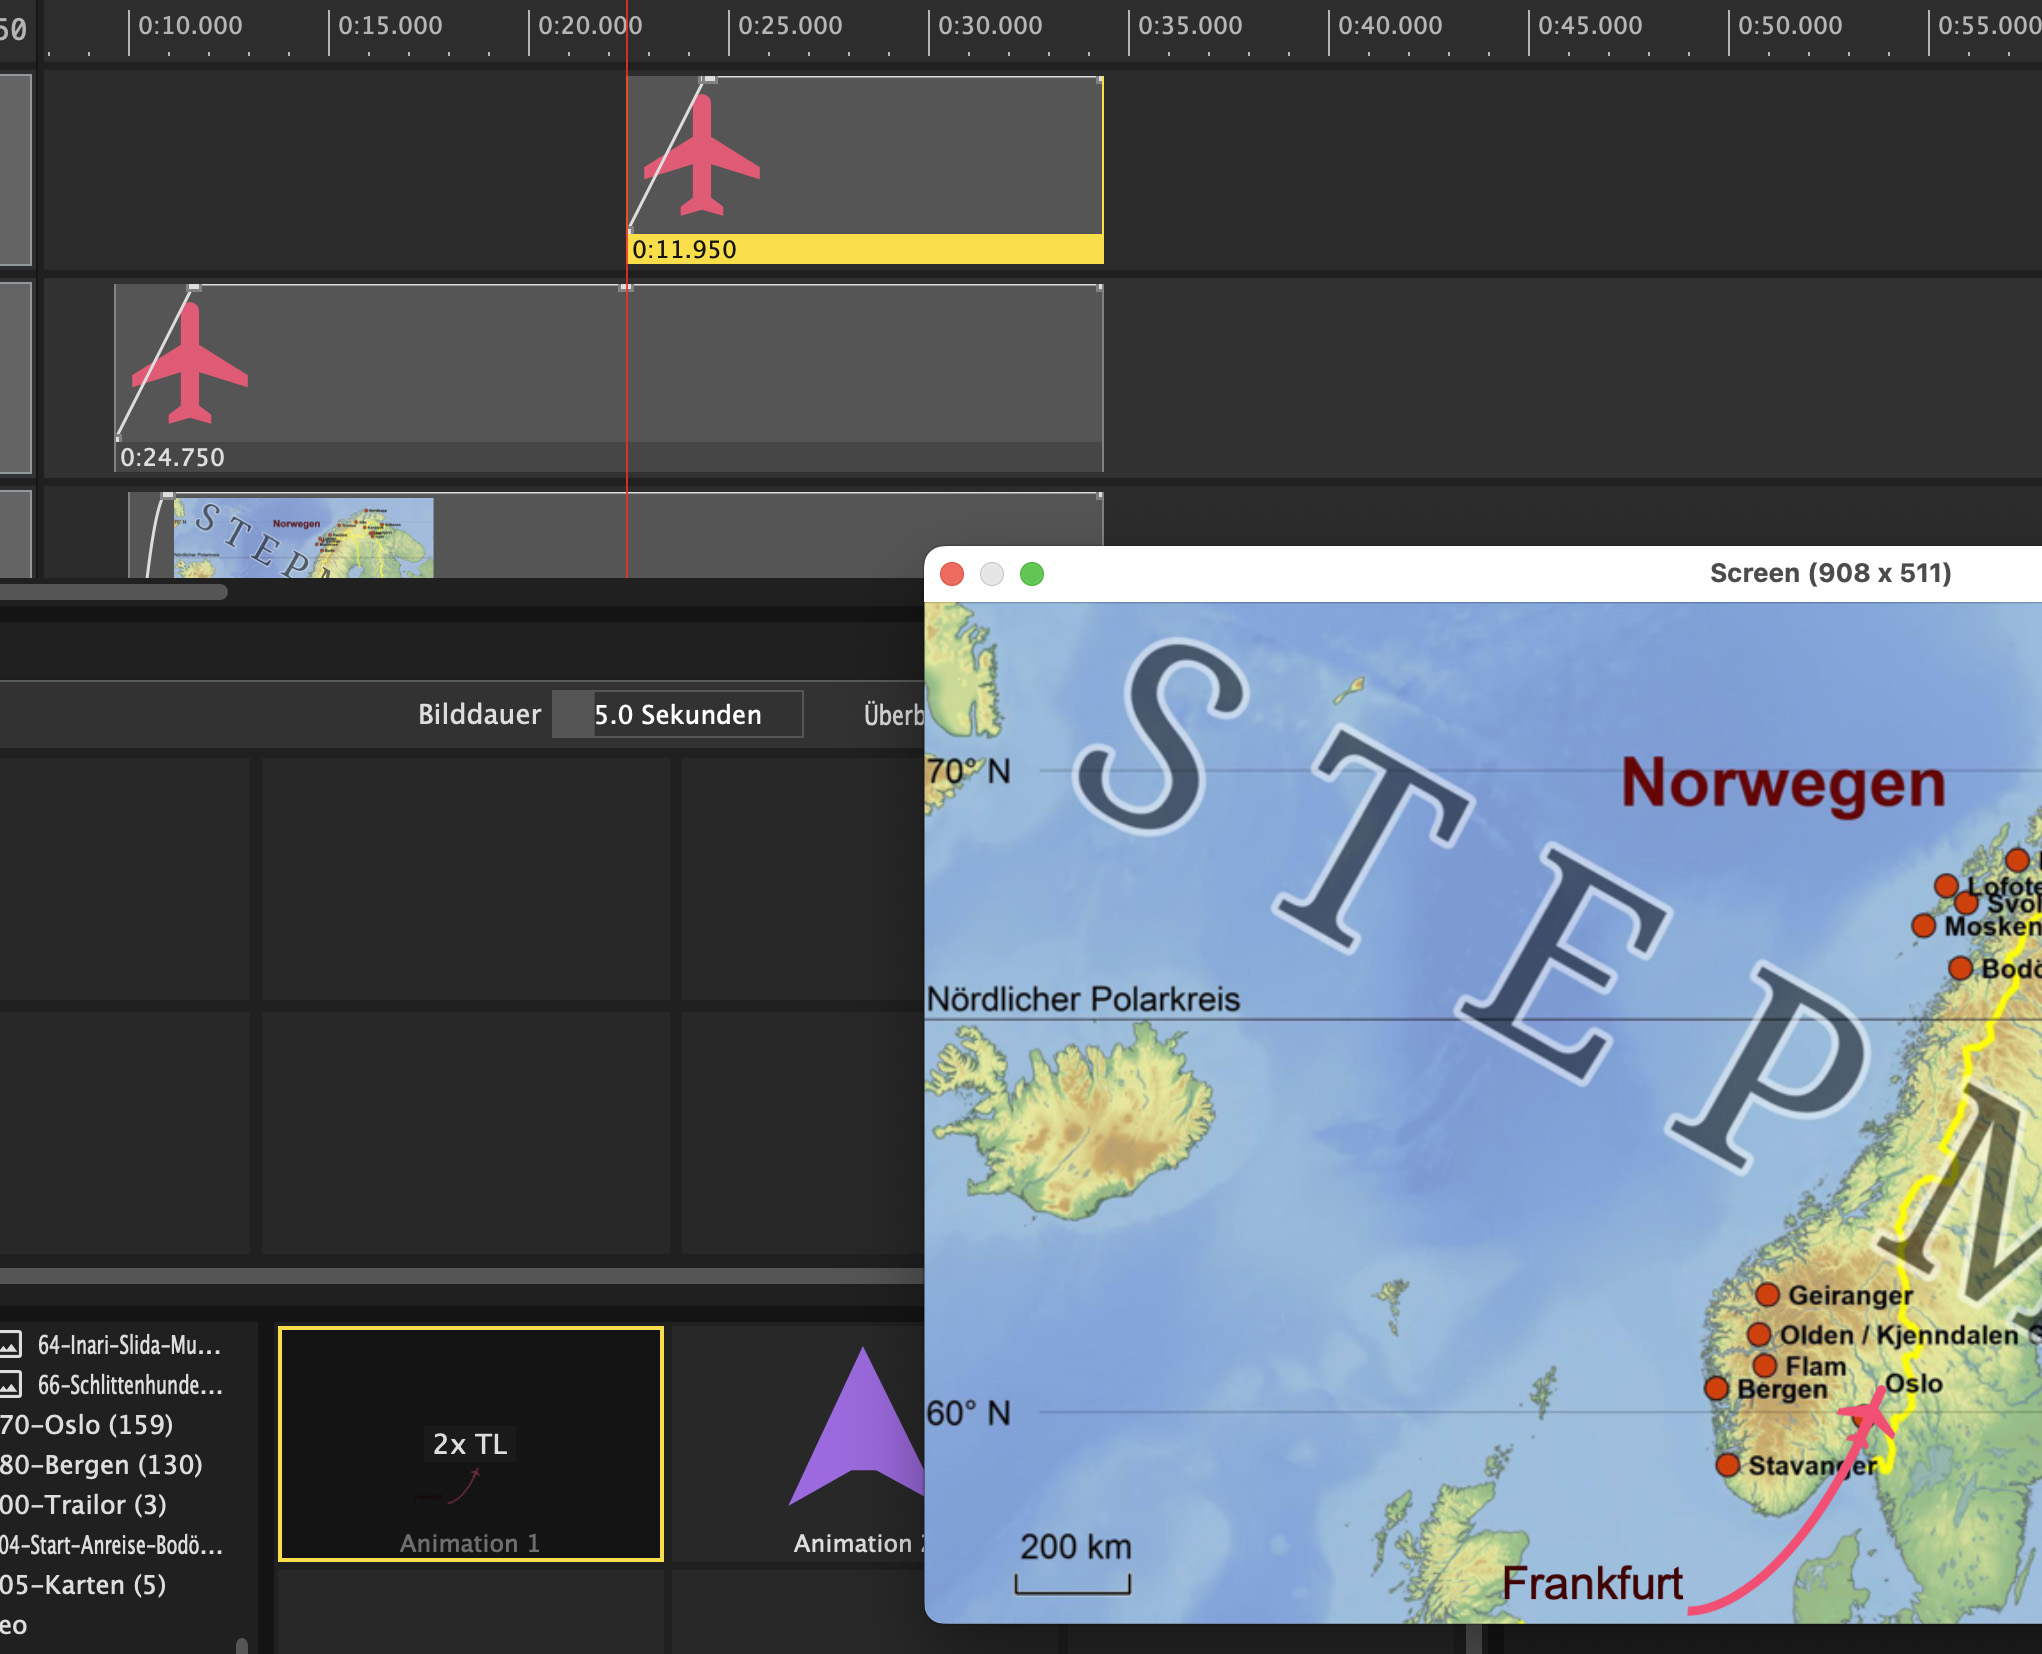The height and width of the screenshot is (1654, 2042).
Task: Click the 64-Inari-Slida image file icon
Action: coord(11,1344)
